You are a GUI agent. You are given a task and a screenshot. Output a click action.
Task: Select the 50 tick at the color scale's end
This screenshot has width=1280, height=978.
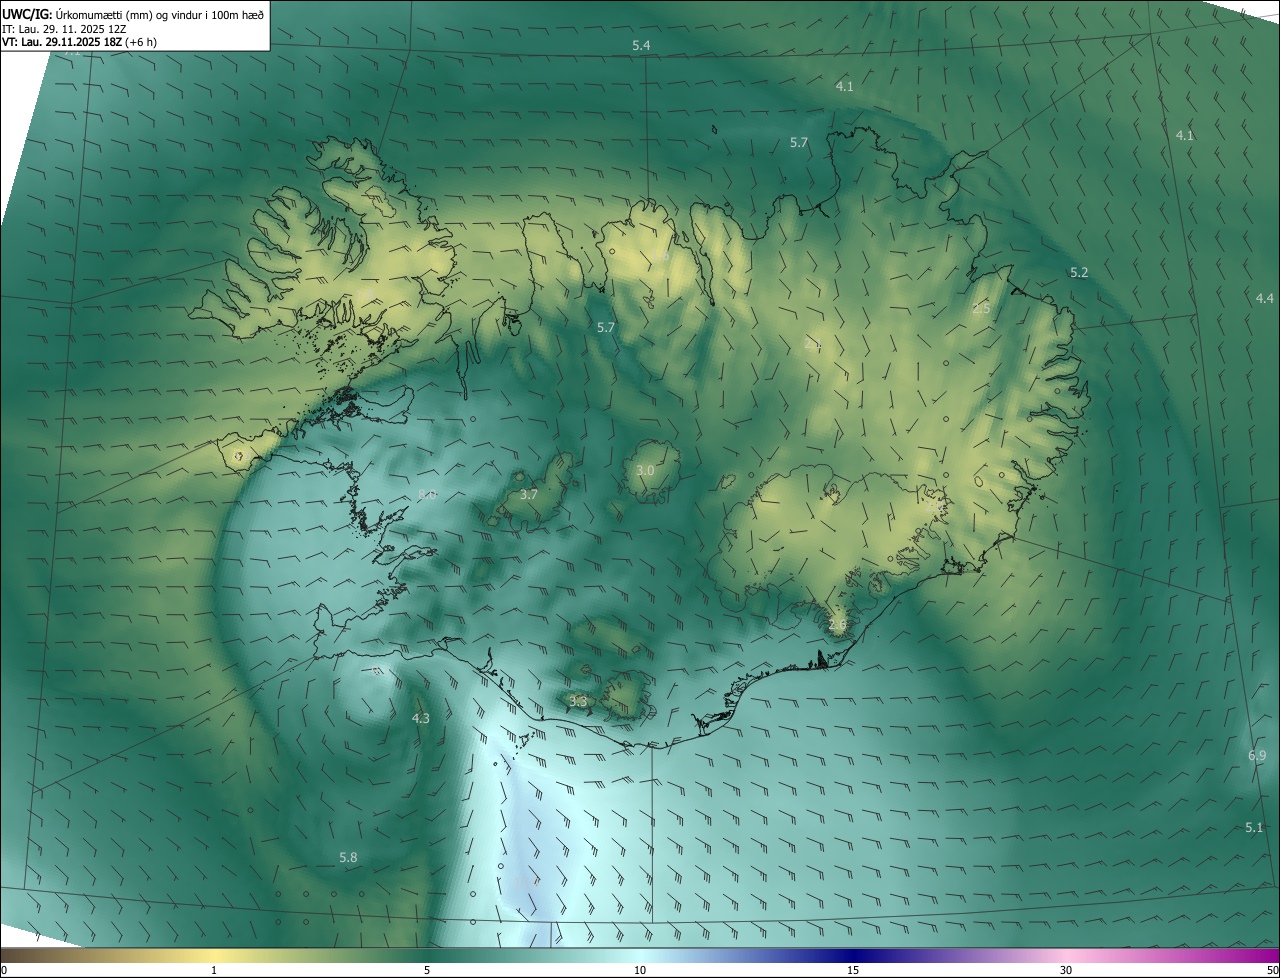coord(1272,970)
